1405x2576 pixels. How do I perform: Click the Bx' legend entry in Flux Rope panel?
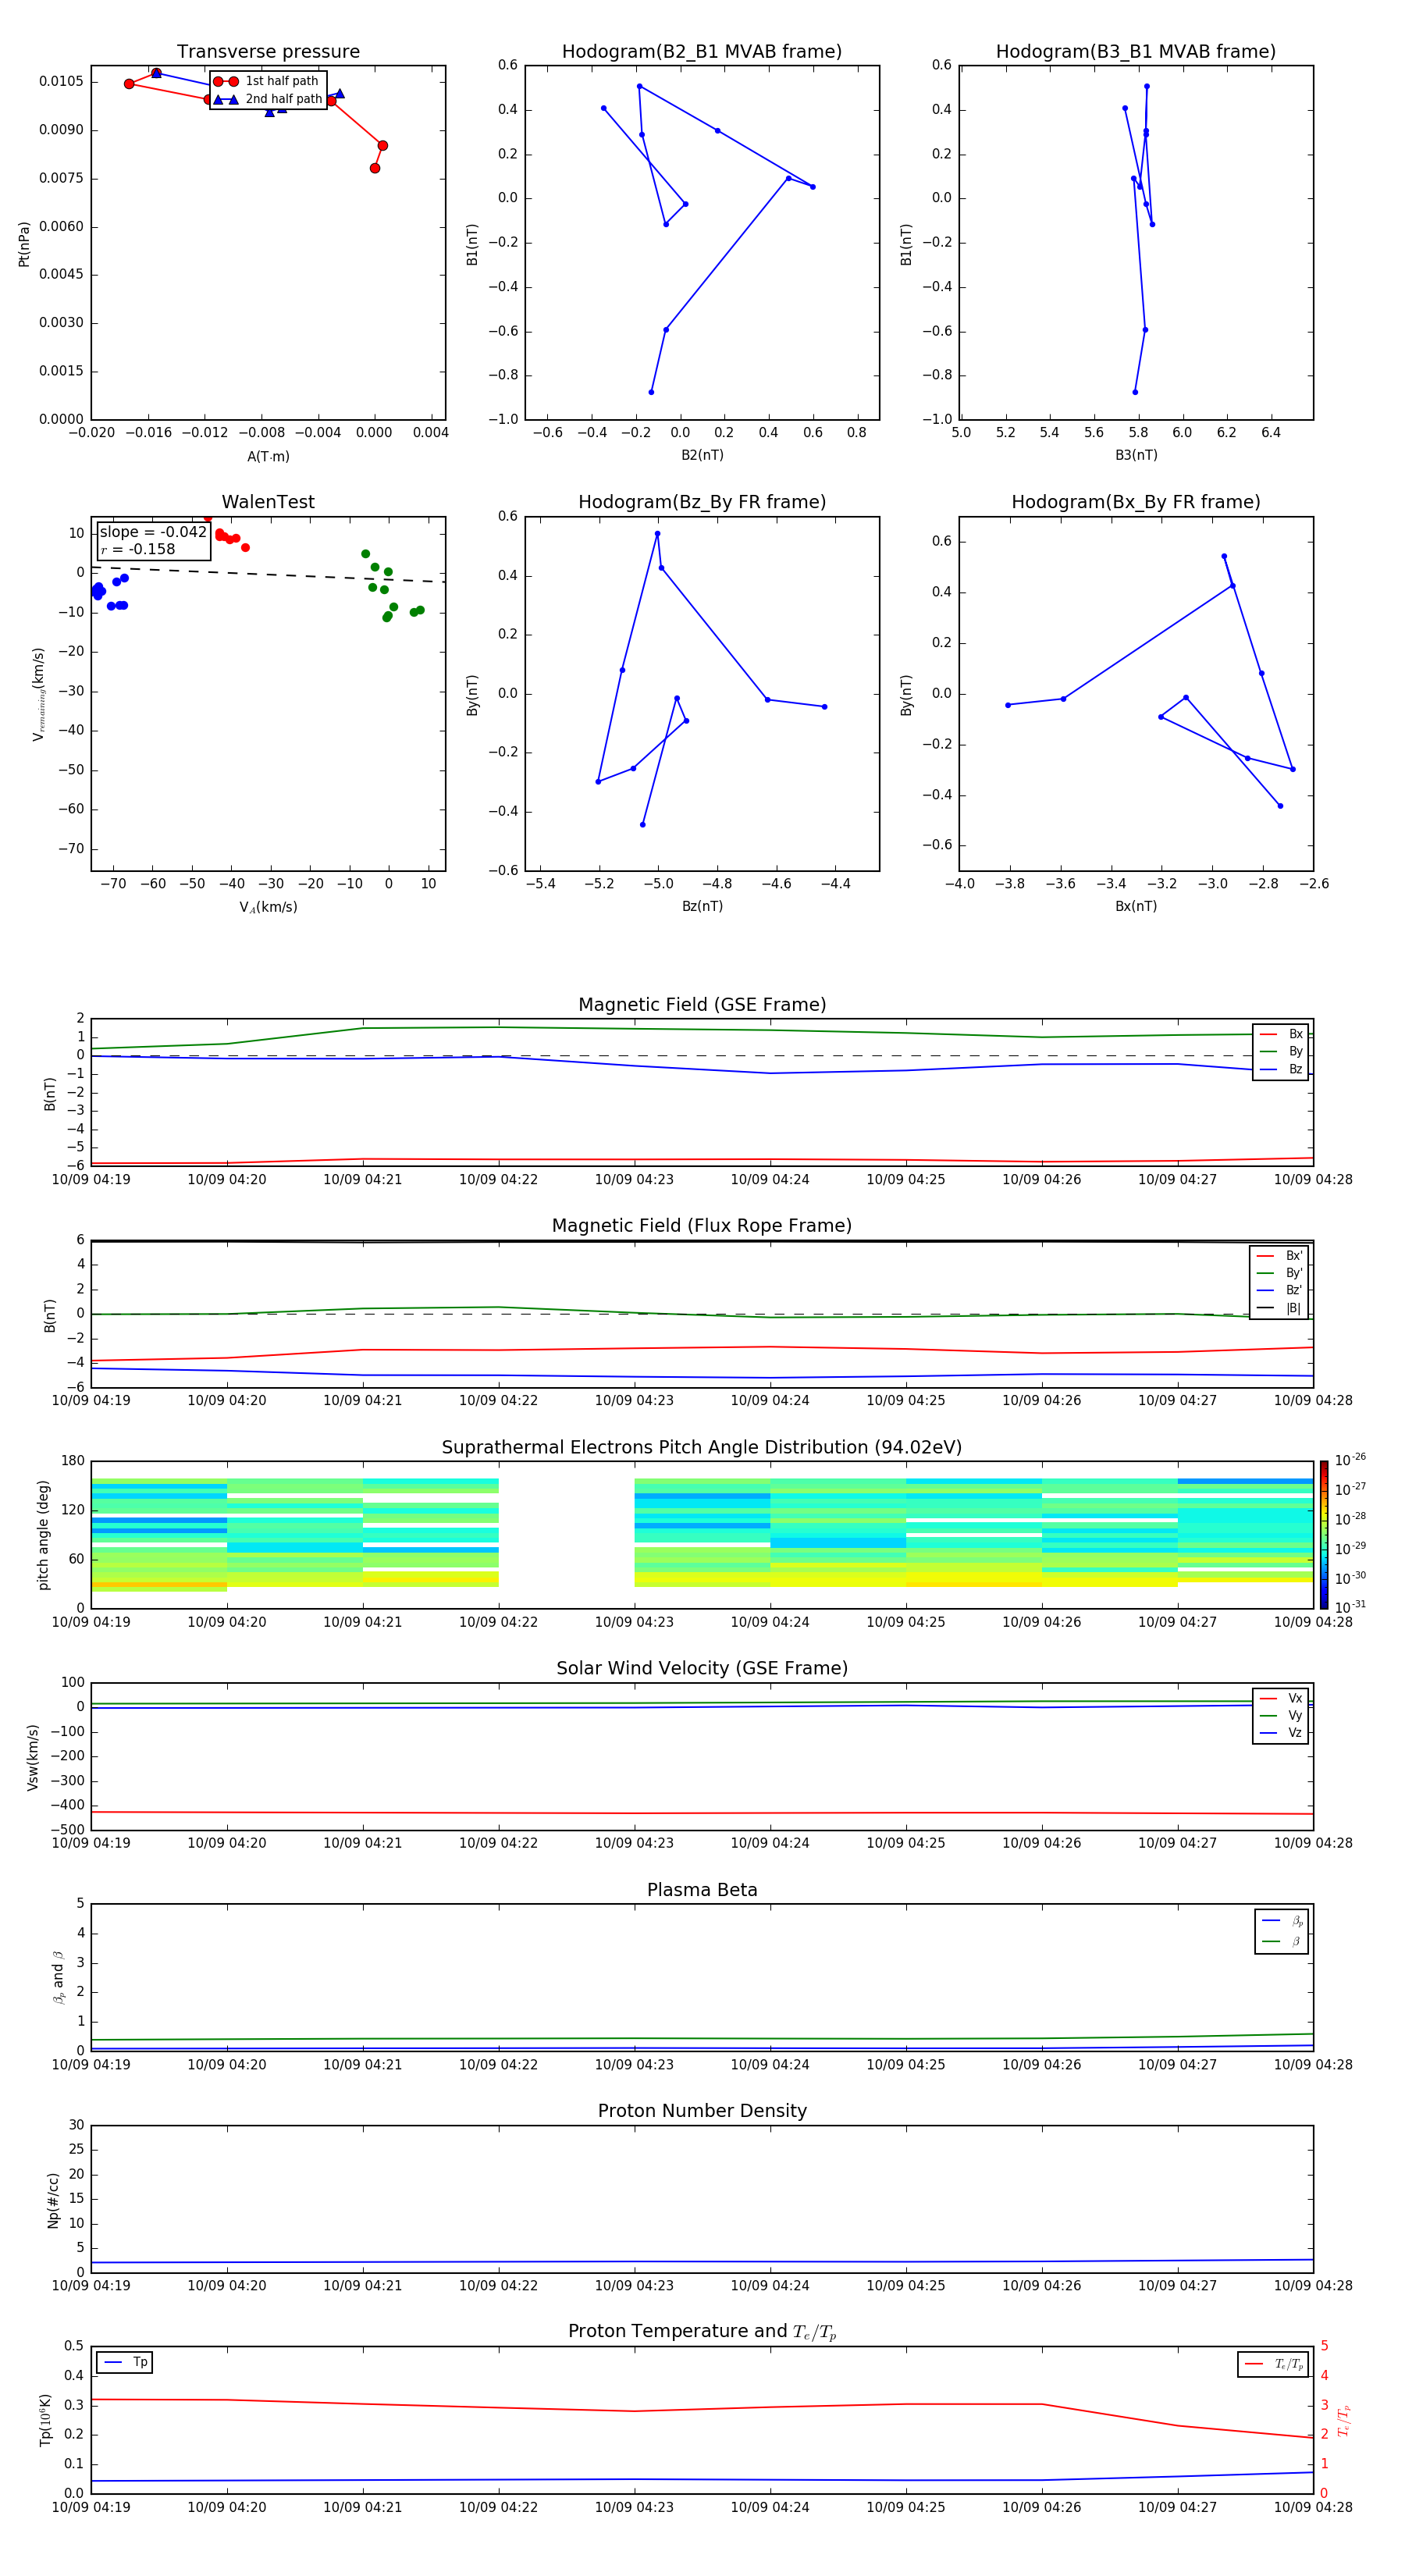point(1279,1256)
